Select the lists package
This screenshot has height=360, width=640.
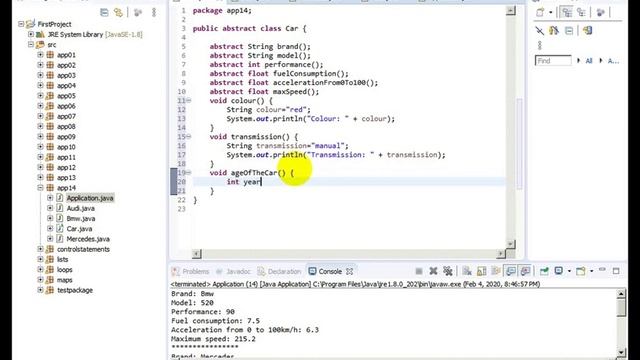[x=62, y=260]
